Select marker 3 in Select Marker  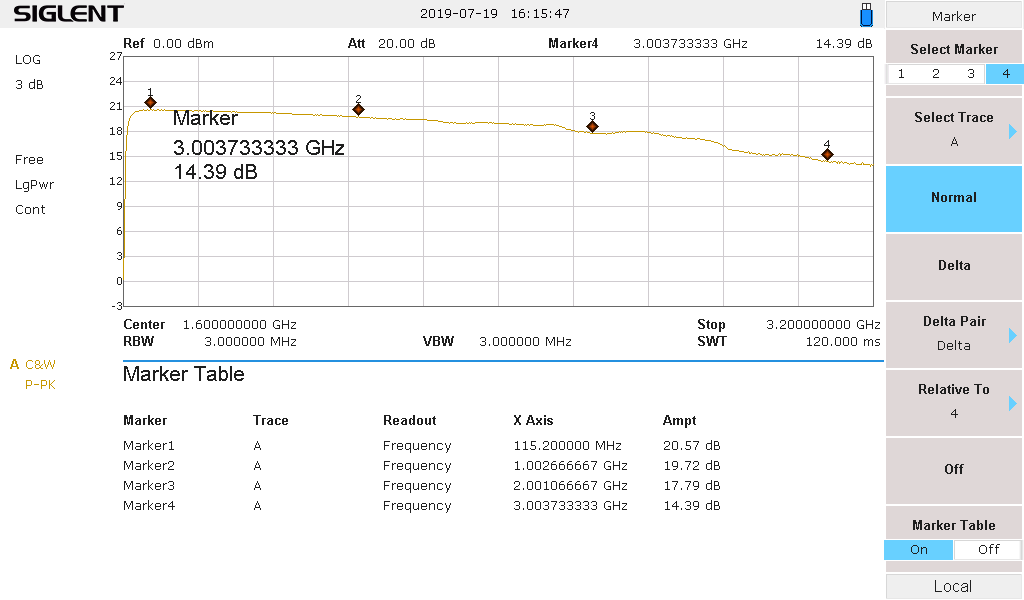point(970,74)
